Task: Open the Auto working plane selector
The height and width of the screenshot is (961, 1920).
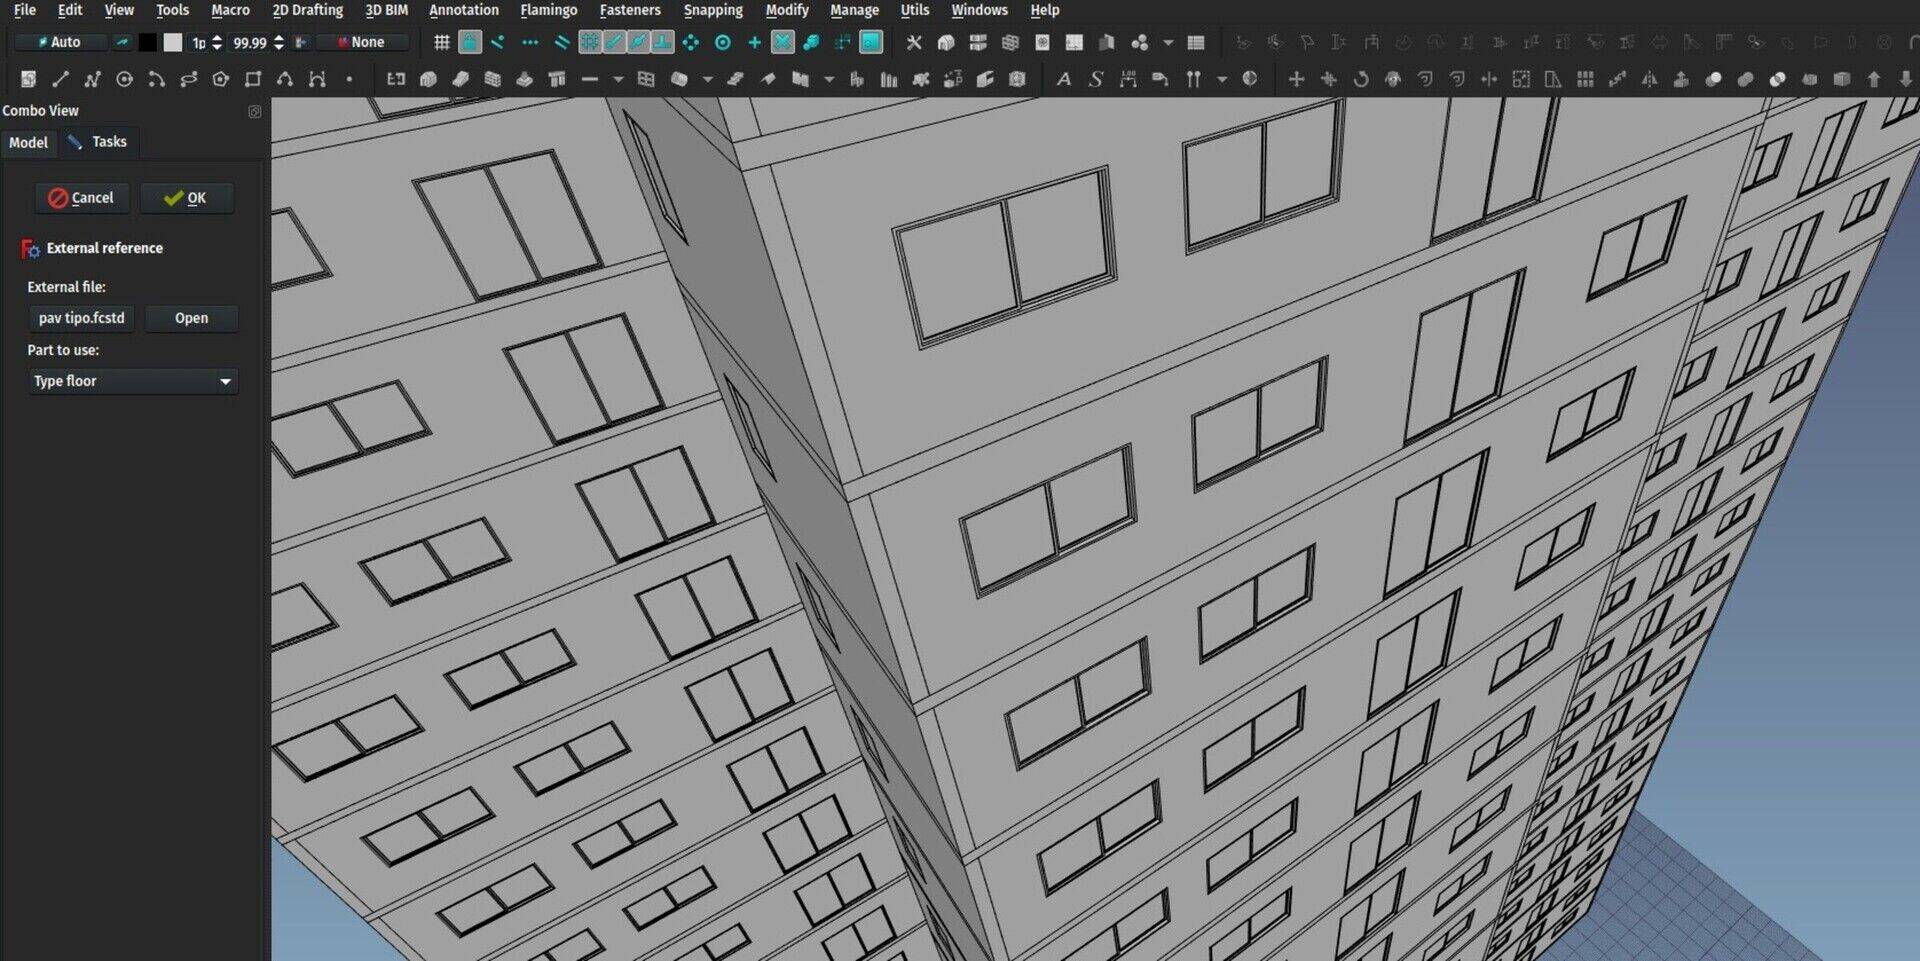Action: pyautogui.click(x=58, y=42)
